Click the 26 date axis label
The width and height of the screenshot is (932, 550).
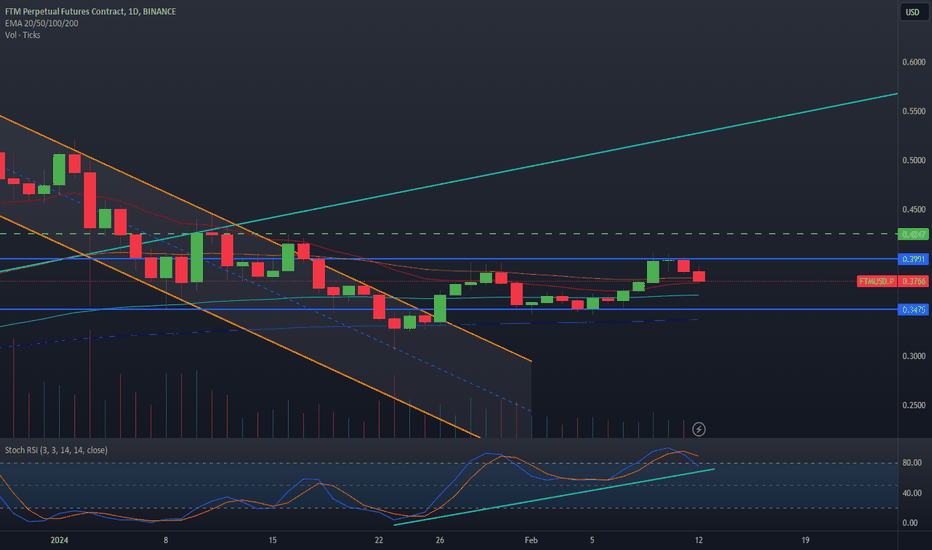point(440,540)
